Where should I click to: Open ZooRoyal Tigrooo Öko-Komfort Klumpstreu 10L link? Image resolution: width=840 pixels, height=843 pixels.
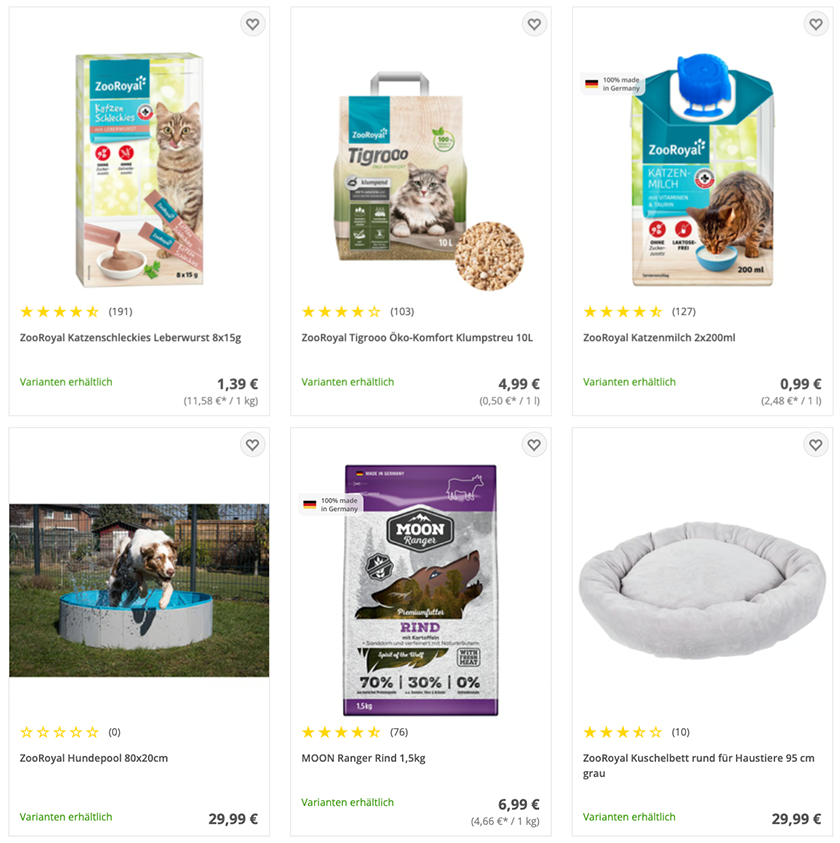(x=417, y=338)
